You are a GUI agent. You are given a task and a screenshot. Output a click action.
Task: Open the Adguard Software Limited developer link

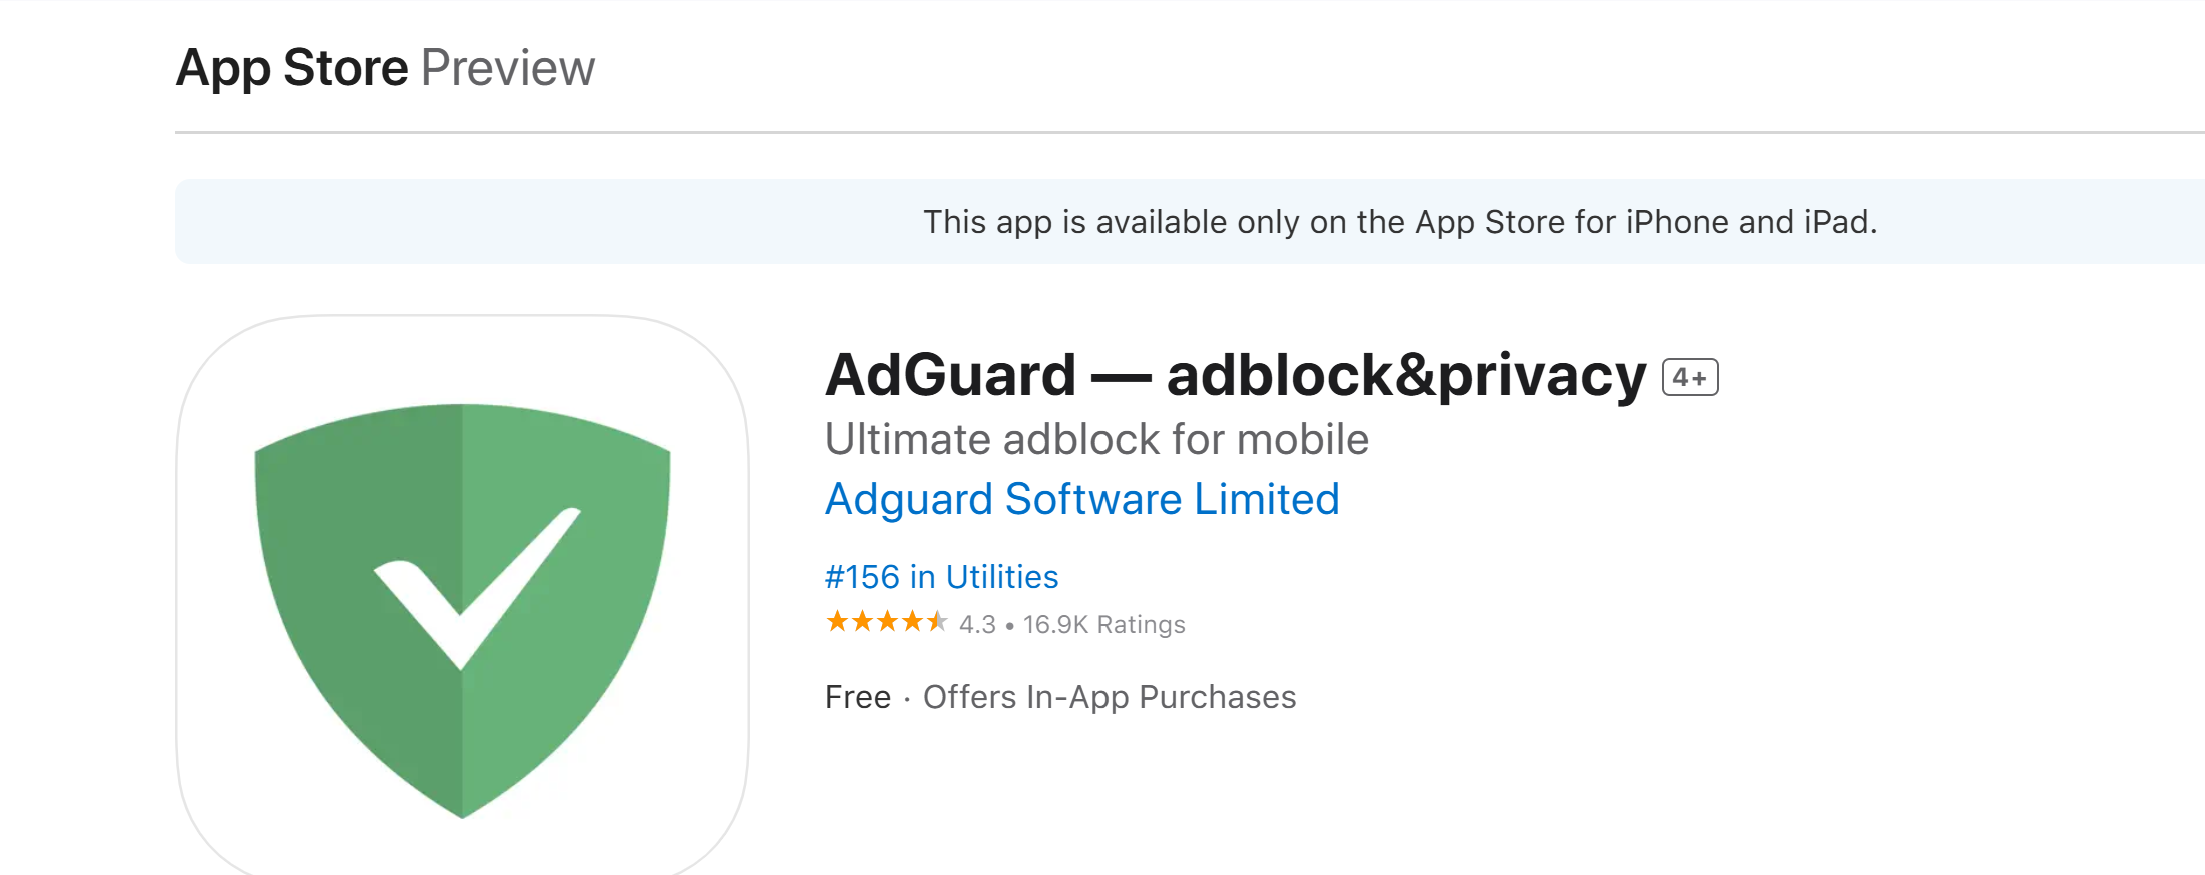click(1082, 499)
